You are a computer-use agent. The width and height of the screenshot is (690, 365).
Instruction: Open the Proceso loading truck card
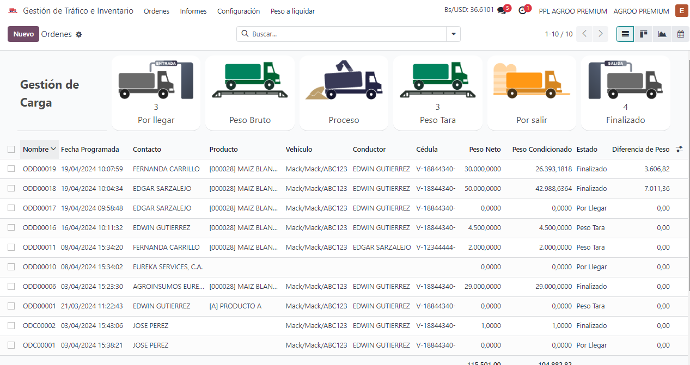344,93
